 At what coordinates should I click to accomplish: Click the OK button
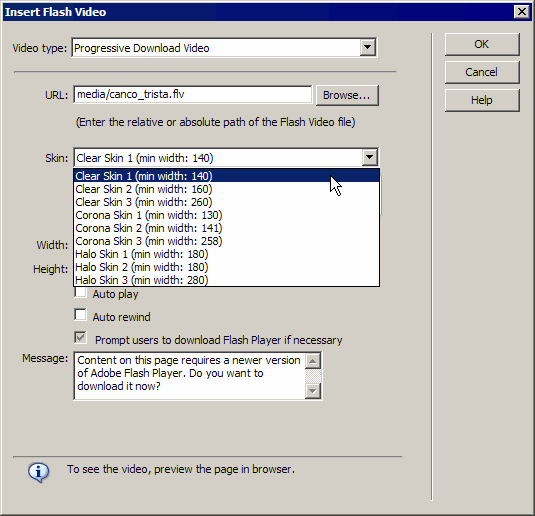point(482,44)
